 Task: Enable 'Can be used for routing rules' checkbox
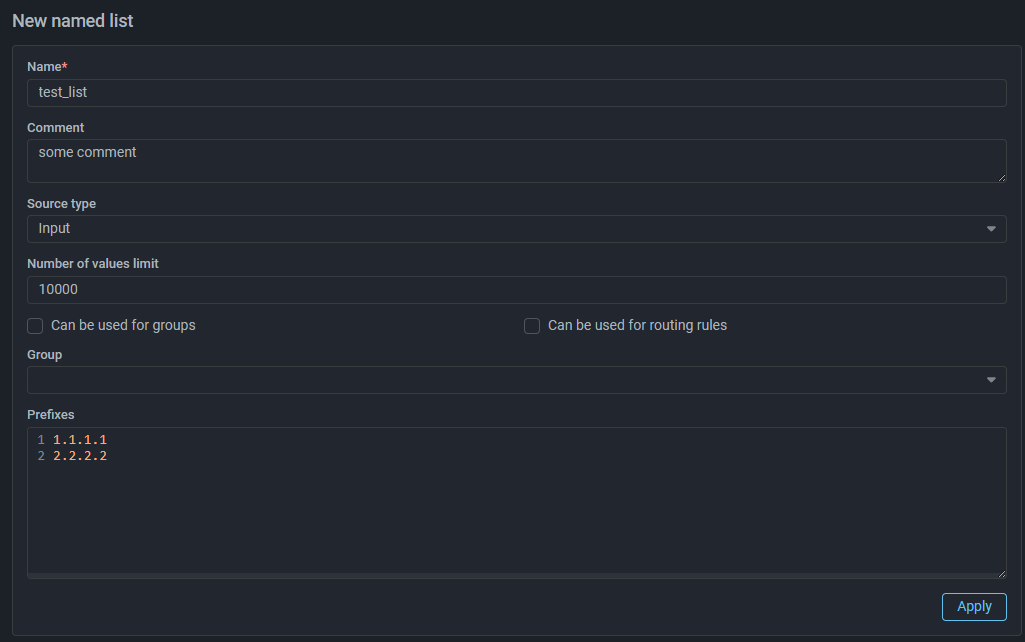(x=532, y=326)
